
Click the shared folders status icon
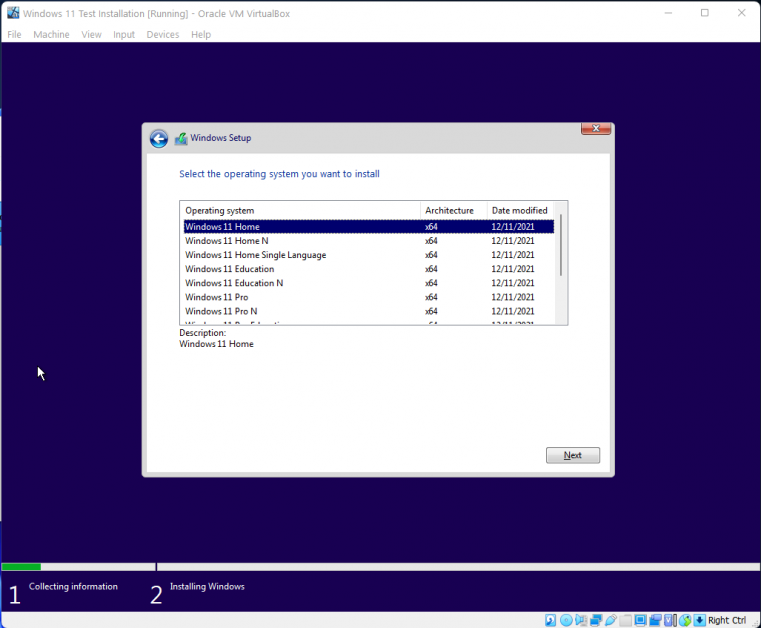click(x=625, y=620)
